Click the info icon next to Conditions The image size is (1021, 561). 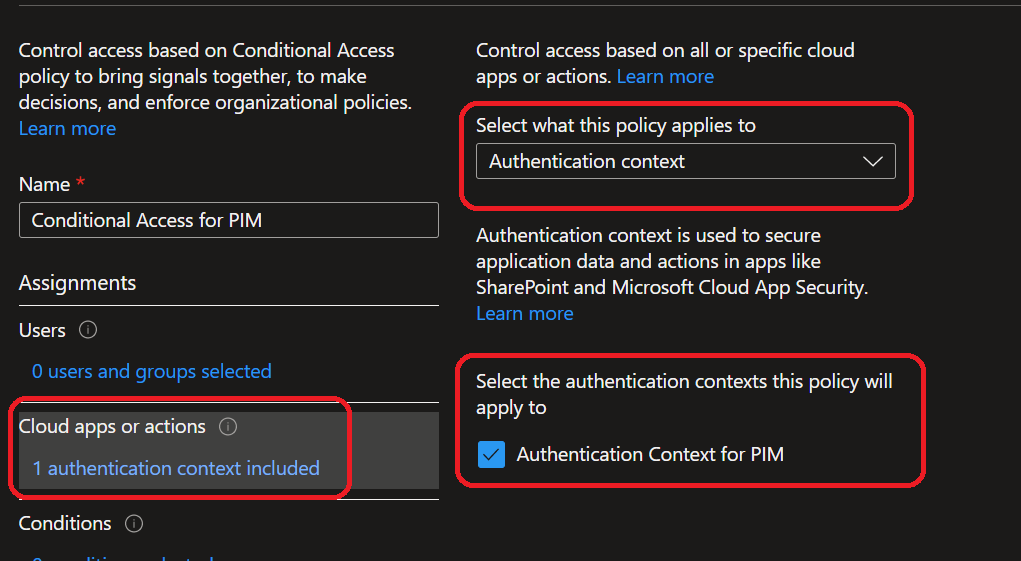click(x=134, y=524)
